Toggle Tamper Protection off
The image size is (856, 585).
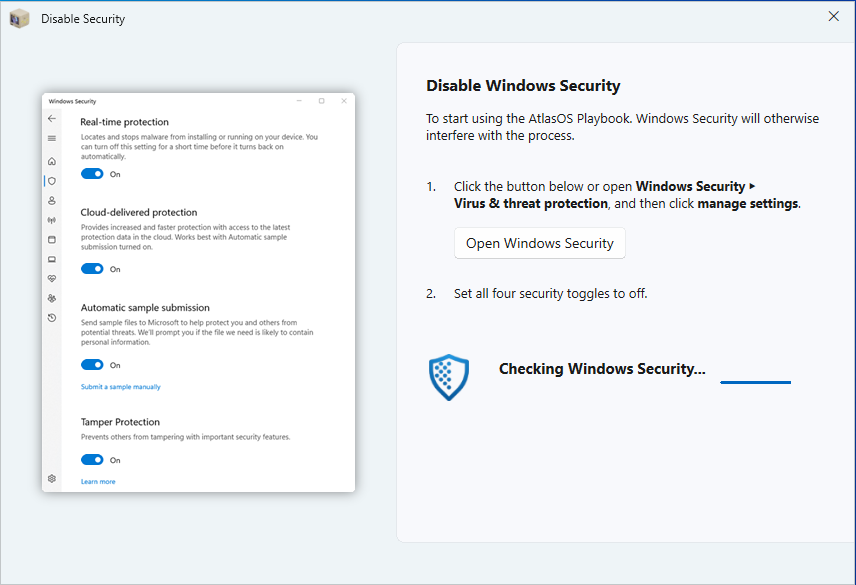pos(92,460)
